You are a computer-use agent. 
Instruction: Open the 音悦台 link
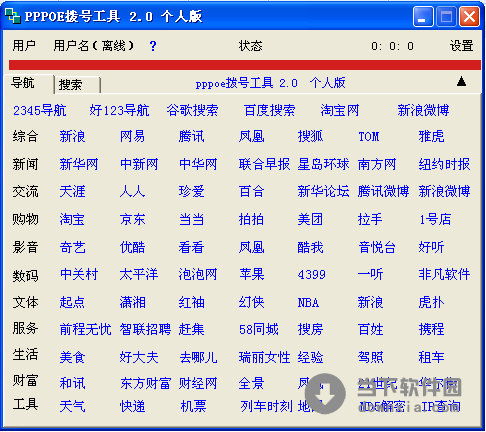tap(377, 248)
